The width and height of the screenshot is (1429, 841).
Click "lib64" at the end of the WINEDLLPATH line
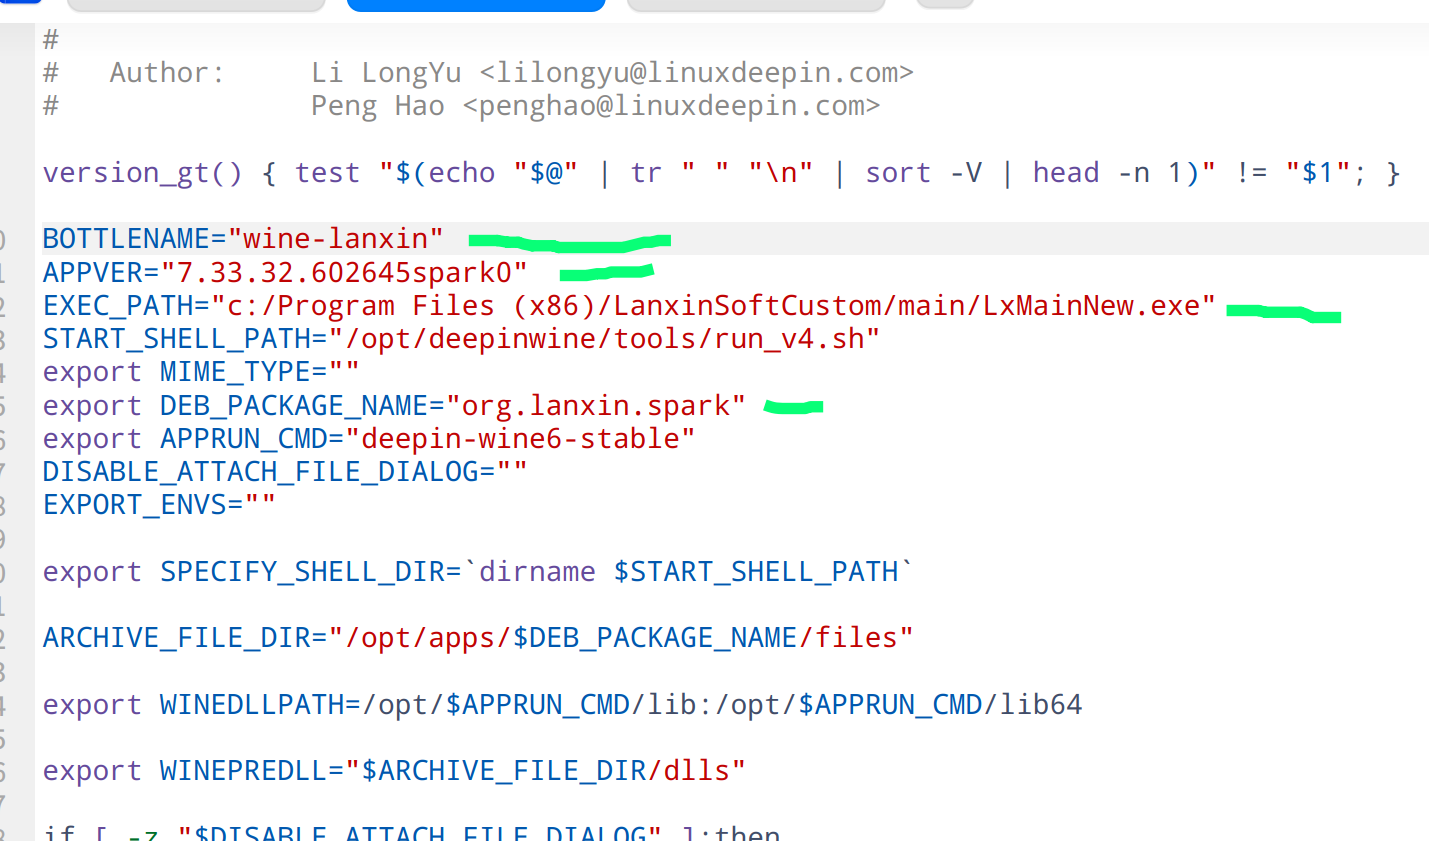tap(1041, 705)
